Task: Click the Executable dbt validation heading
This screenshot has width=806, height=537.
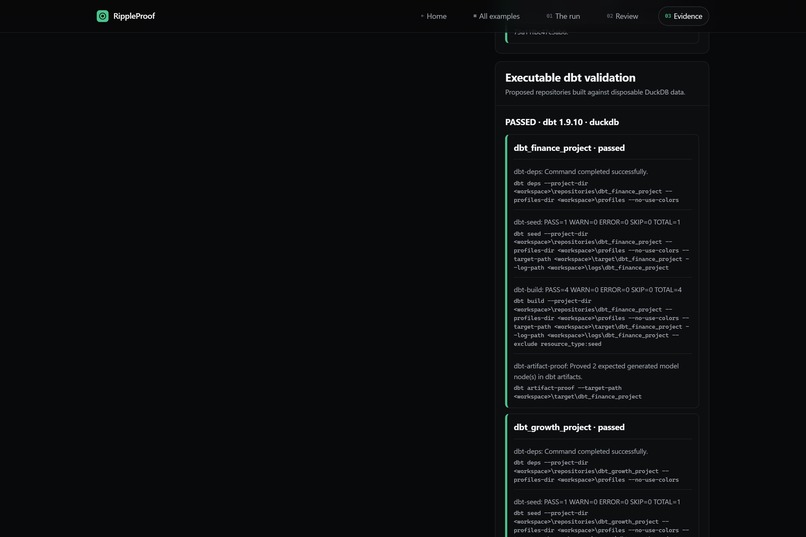Action: [570, 78]
